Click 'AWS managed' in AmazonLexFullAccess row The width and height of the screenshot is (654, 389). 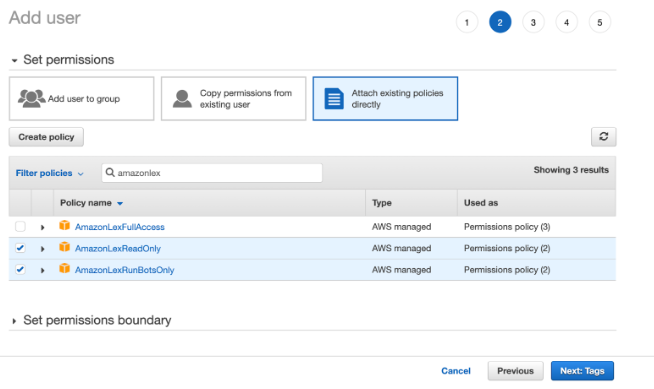tap(402, 227)
